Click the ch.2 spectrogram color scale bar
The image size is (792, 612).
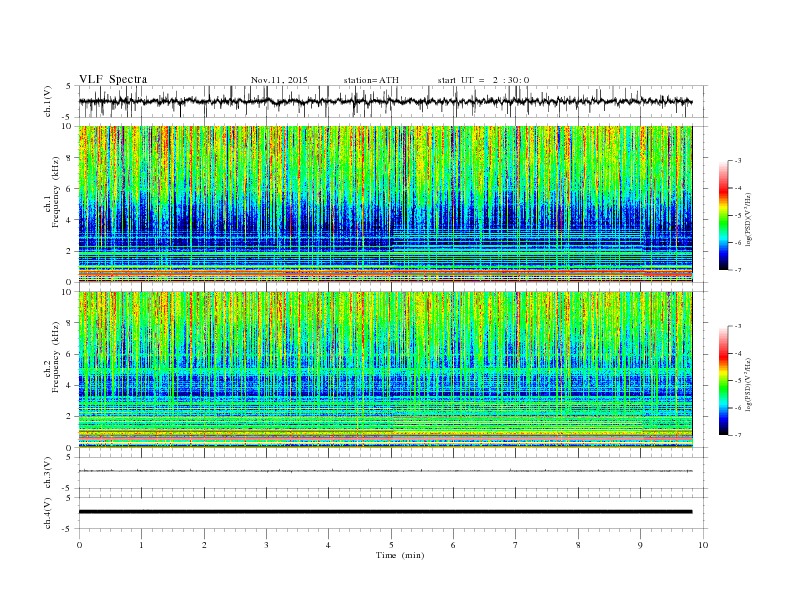click(x=723, y=380)
